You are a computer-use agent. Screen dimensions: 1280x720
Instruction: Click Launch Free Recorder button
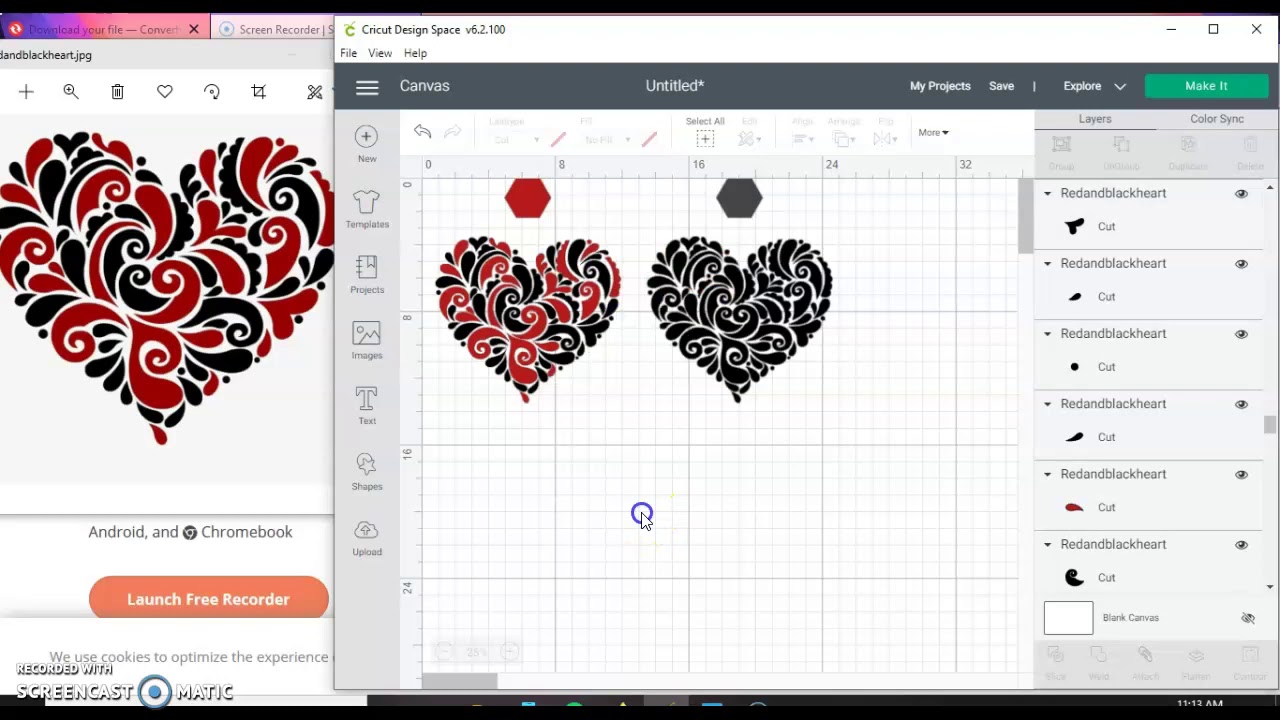pos(208,599)
